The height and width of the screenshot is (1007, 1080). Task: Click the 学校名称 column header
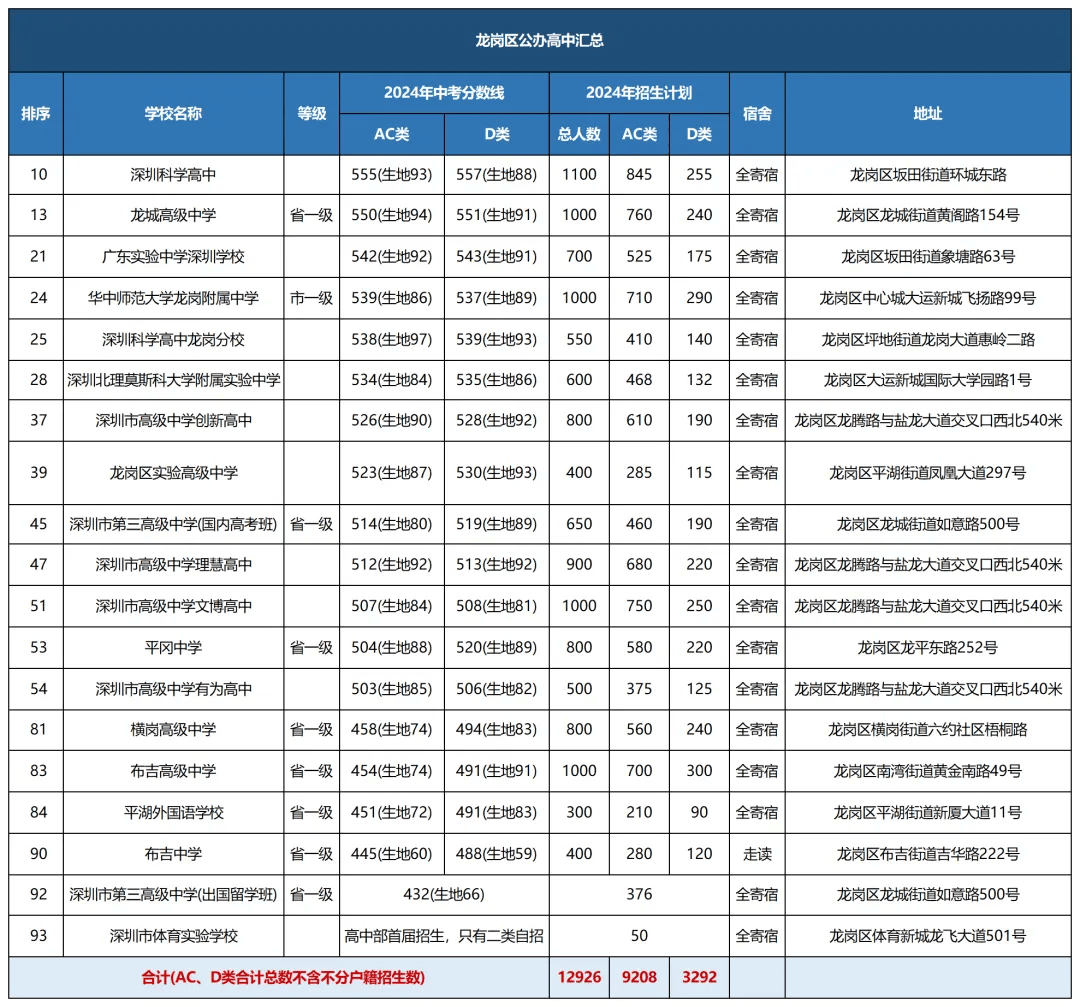[173, 114]
